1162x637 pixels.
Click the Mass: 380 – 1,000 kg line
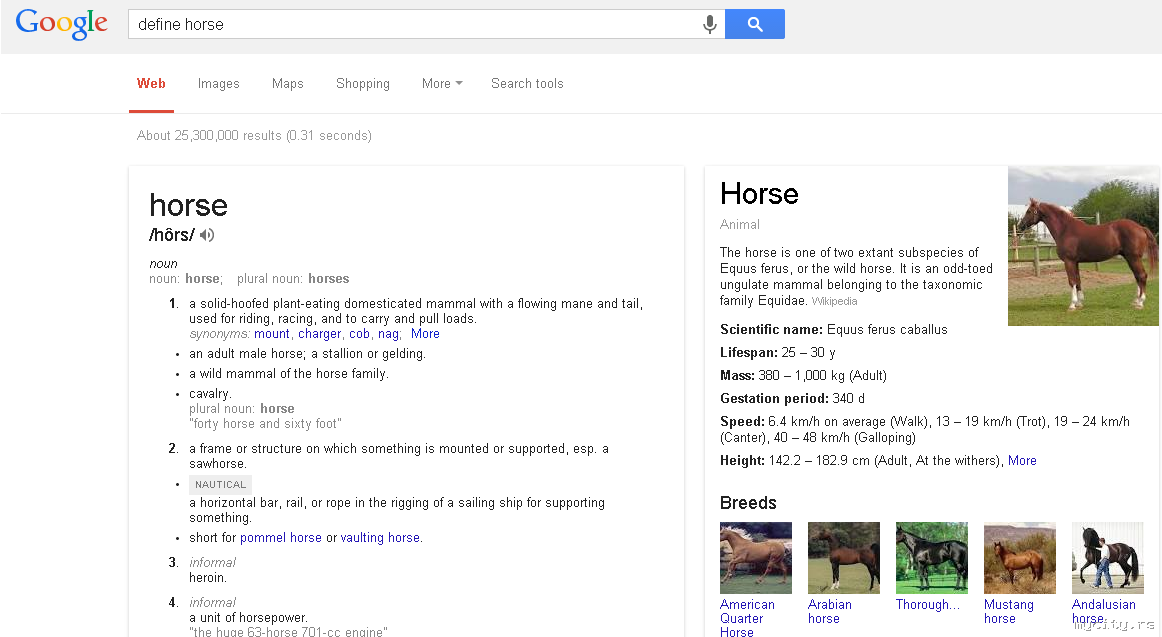[x=803, y=376]
